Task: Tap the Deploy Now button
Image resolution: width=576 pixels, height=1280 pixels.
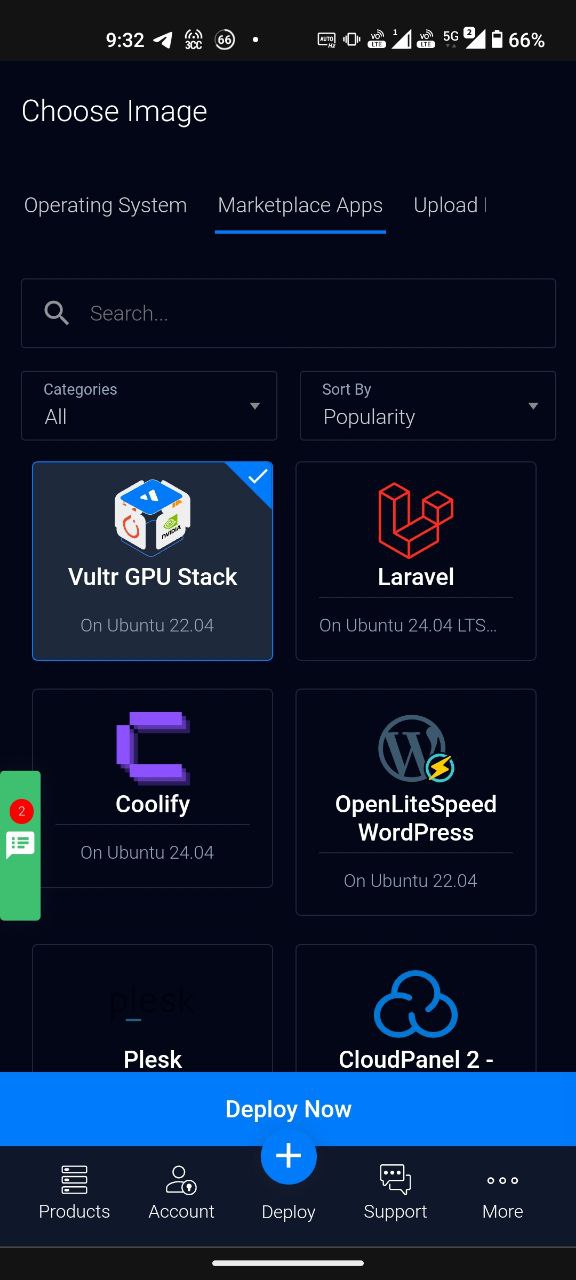Action: [x=288, y=1109]
